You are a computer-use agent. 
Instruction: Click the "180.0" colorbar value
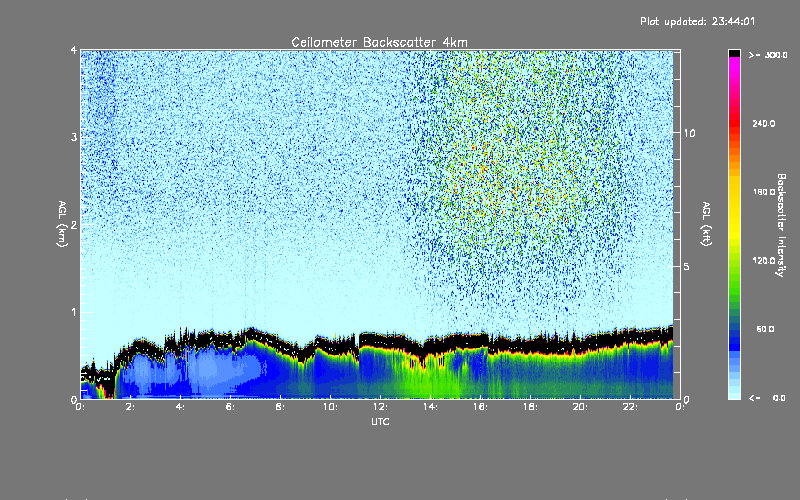pos(764,192)
